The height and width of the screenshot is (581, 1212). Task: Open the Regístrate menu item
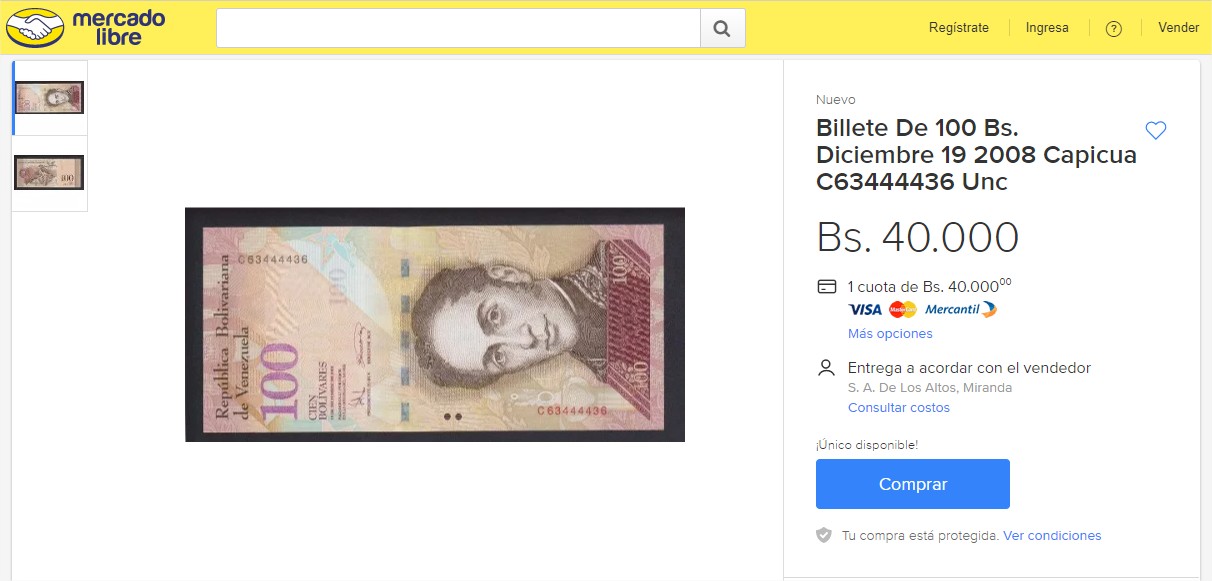click(x=958, y=28)
